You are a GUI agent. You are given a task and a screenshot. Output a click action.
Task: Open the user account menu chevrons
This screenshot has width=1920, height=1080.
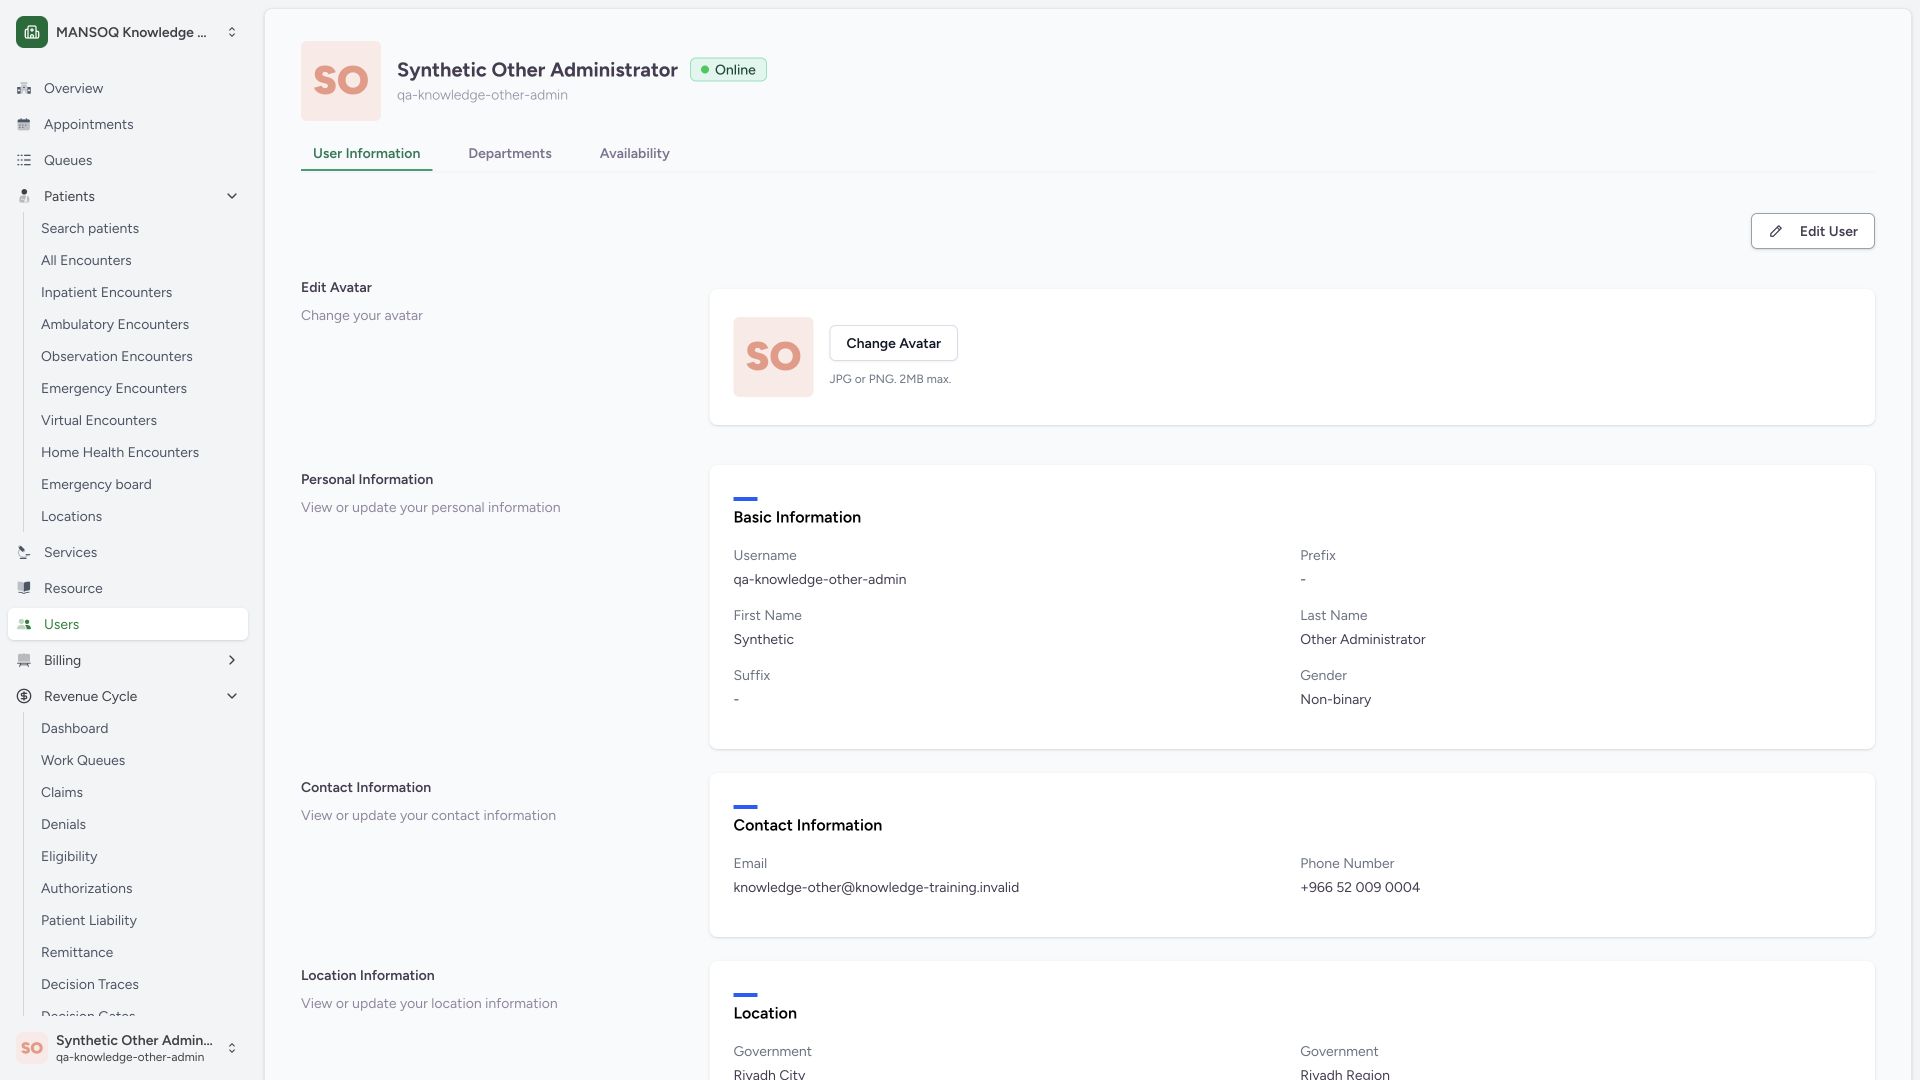pos(232,1048)
